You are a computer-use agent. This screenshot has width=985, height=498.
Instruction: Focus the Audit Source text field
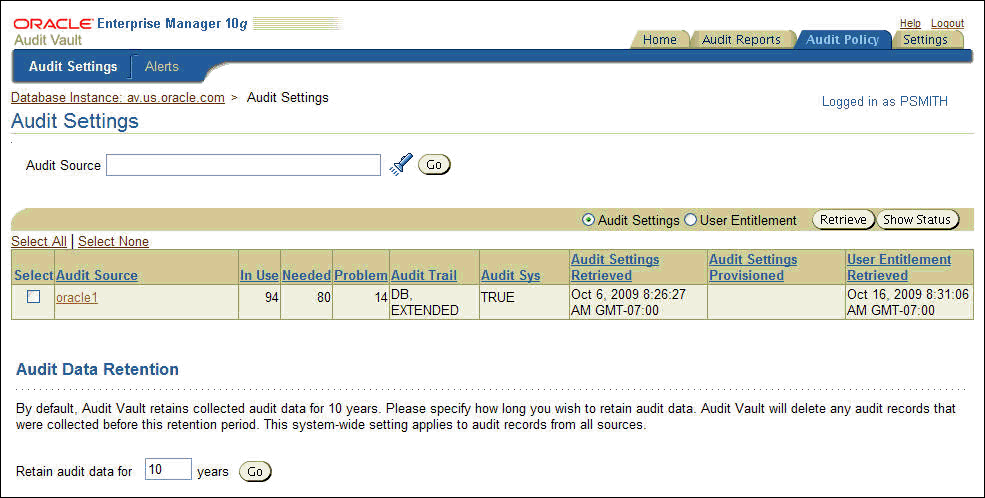(x=243, y=165)
